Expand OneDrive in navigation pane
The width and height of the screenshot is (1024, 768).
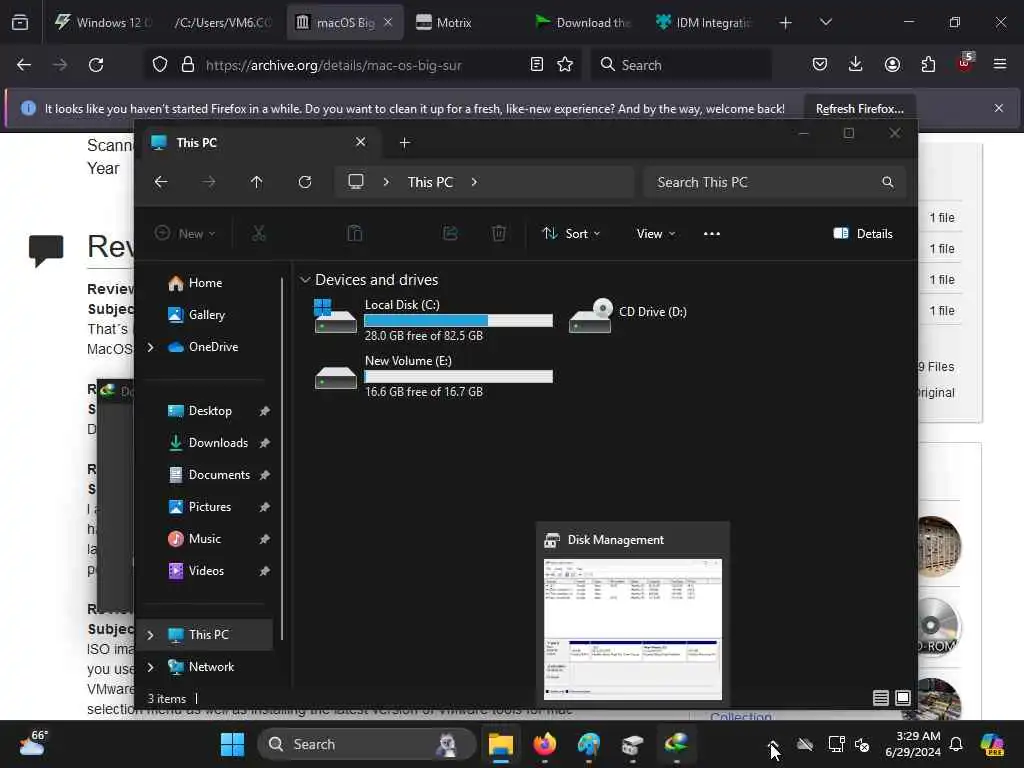150,347
